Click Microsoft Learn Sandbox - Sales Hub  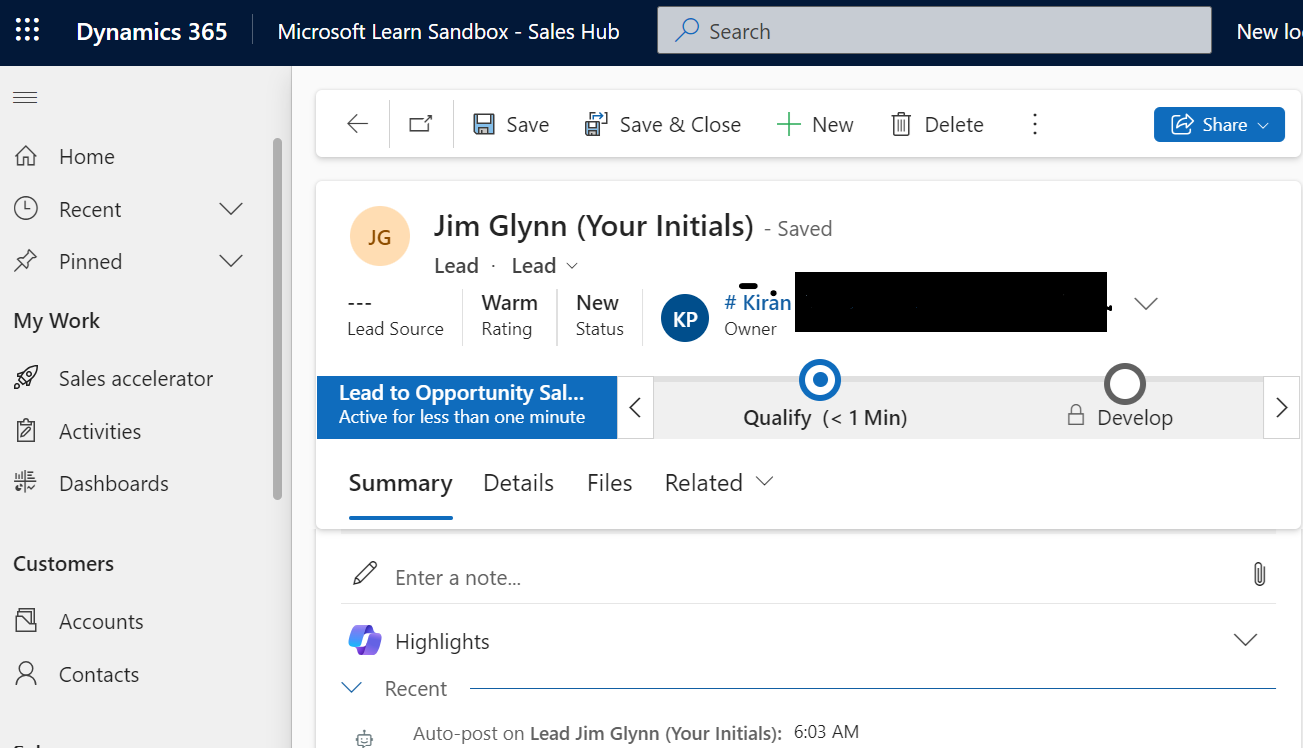[x=448, y=31]
